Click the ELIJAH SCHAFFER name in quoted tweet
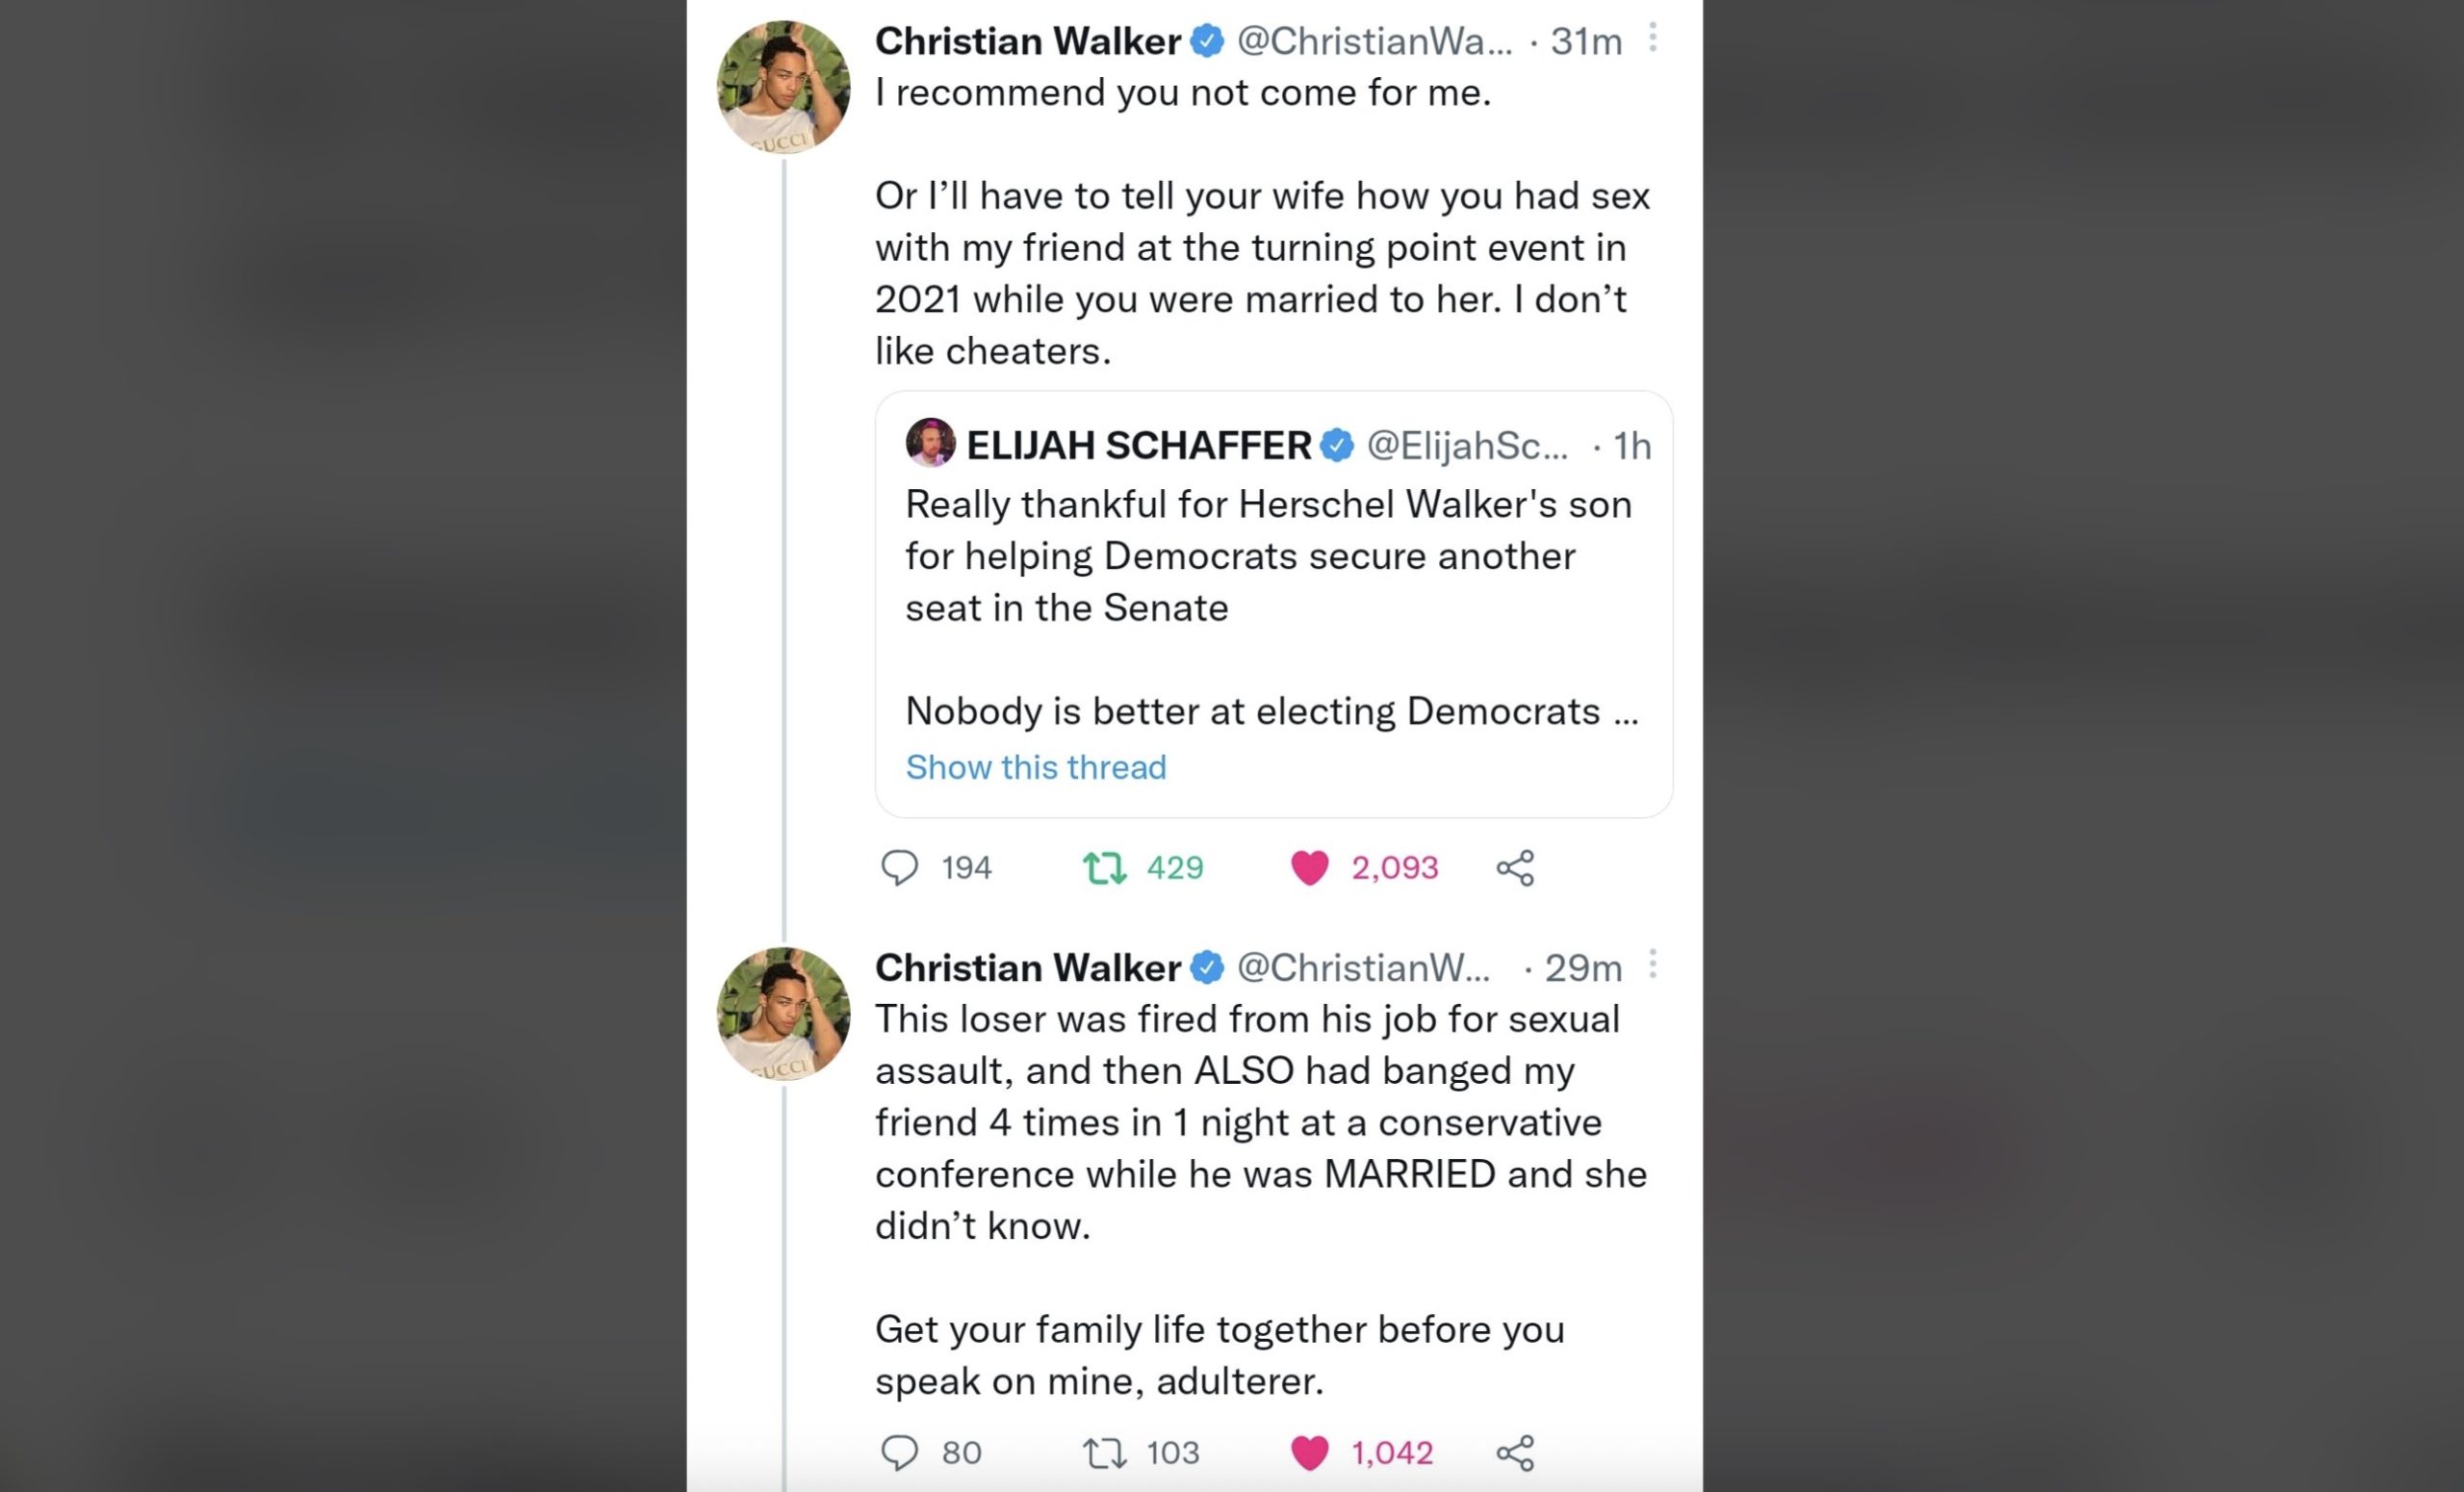2464x1492 pixels. (x=1138, y=446)
